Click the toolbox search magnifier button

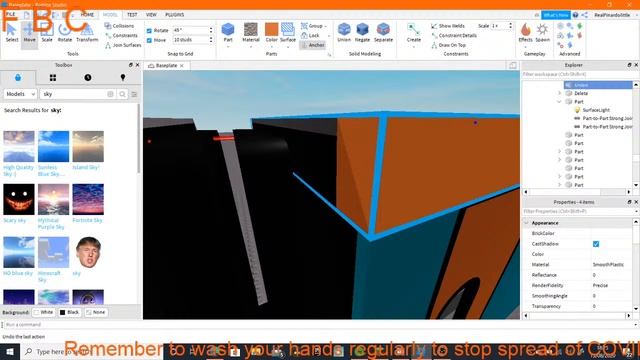[x=122, y=94]
